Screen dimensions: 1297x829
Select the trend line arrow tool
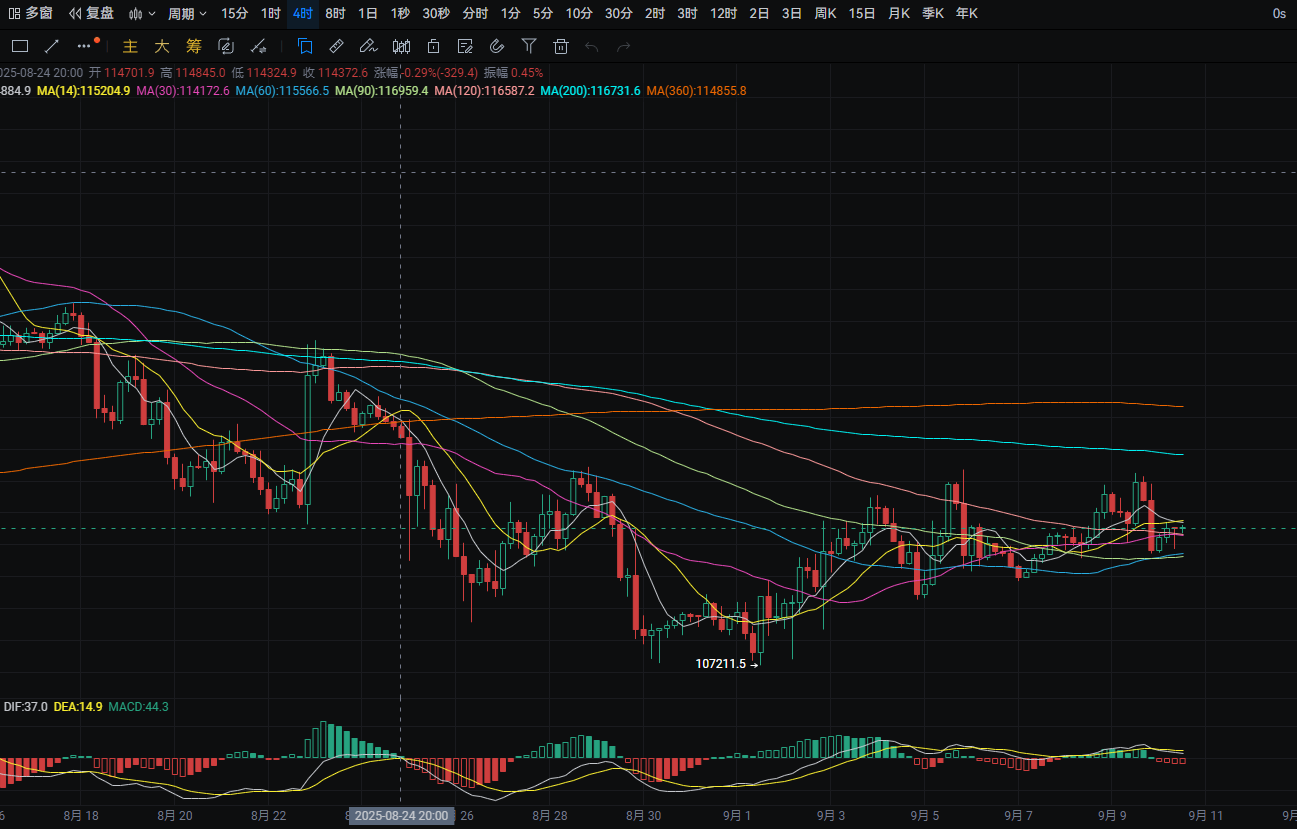(52, 46)
